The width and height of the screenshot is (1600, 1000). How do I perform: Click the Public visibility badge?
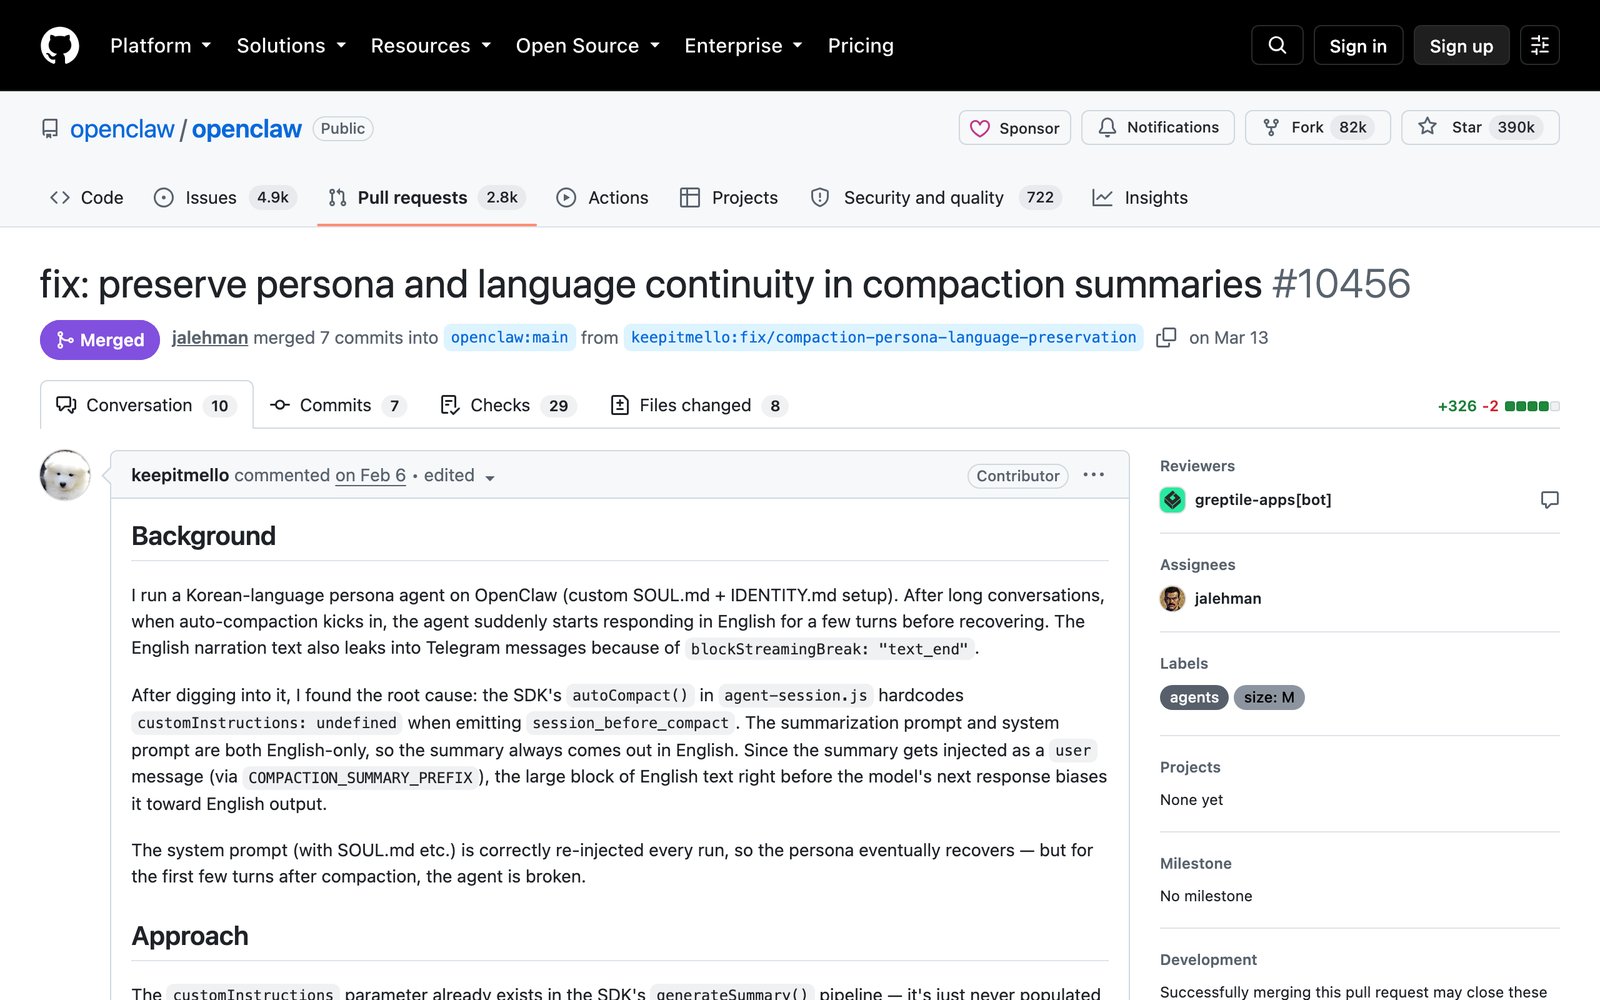(343, 129)
